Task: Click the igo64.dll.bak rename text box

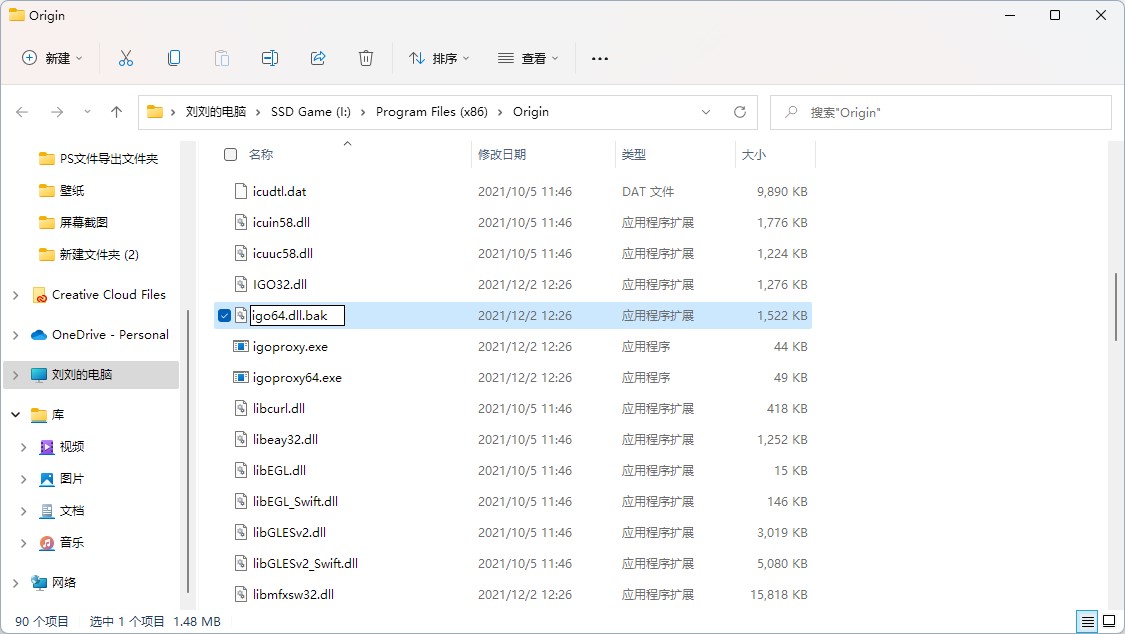Action: (297, 316)
